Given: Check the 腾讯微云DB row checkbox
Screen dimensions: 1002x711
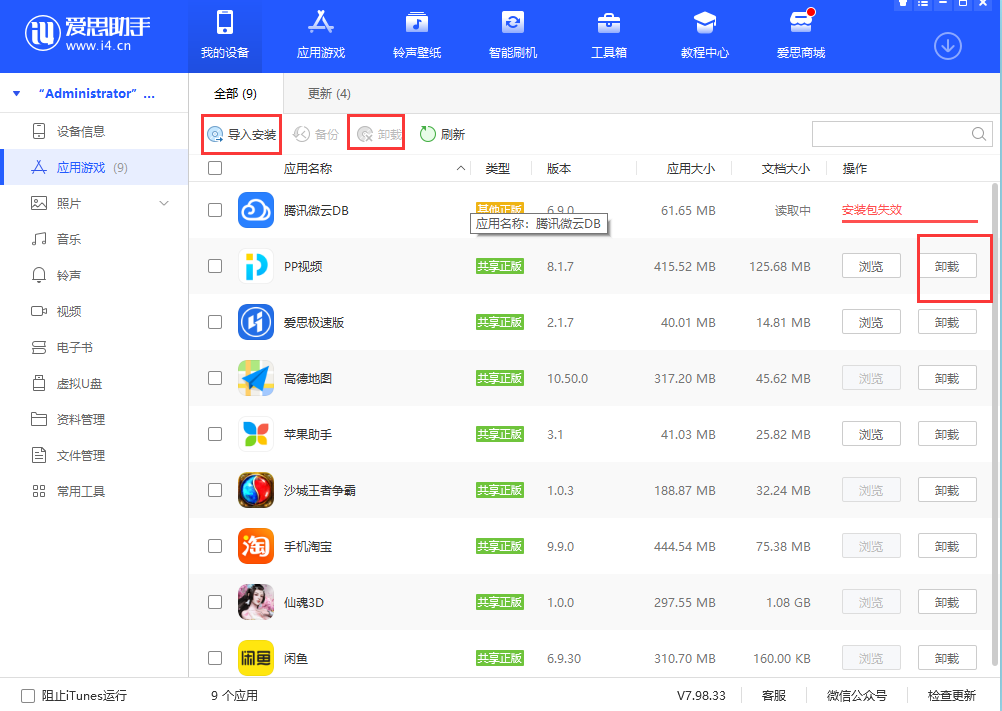Looking at the screenshot, I should (x=215, y=210).
